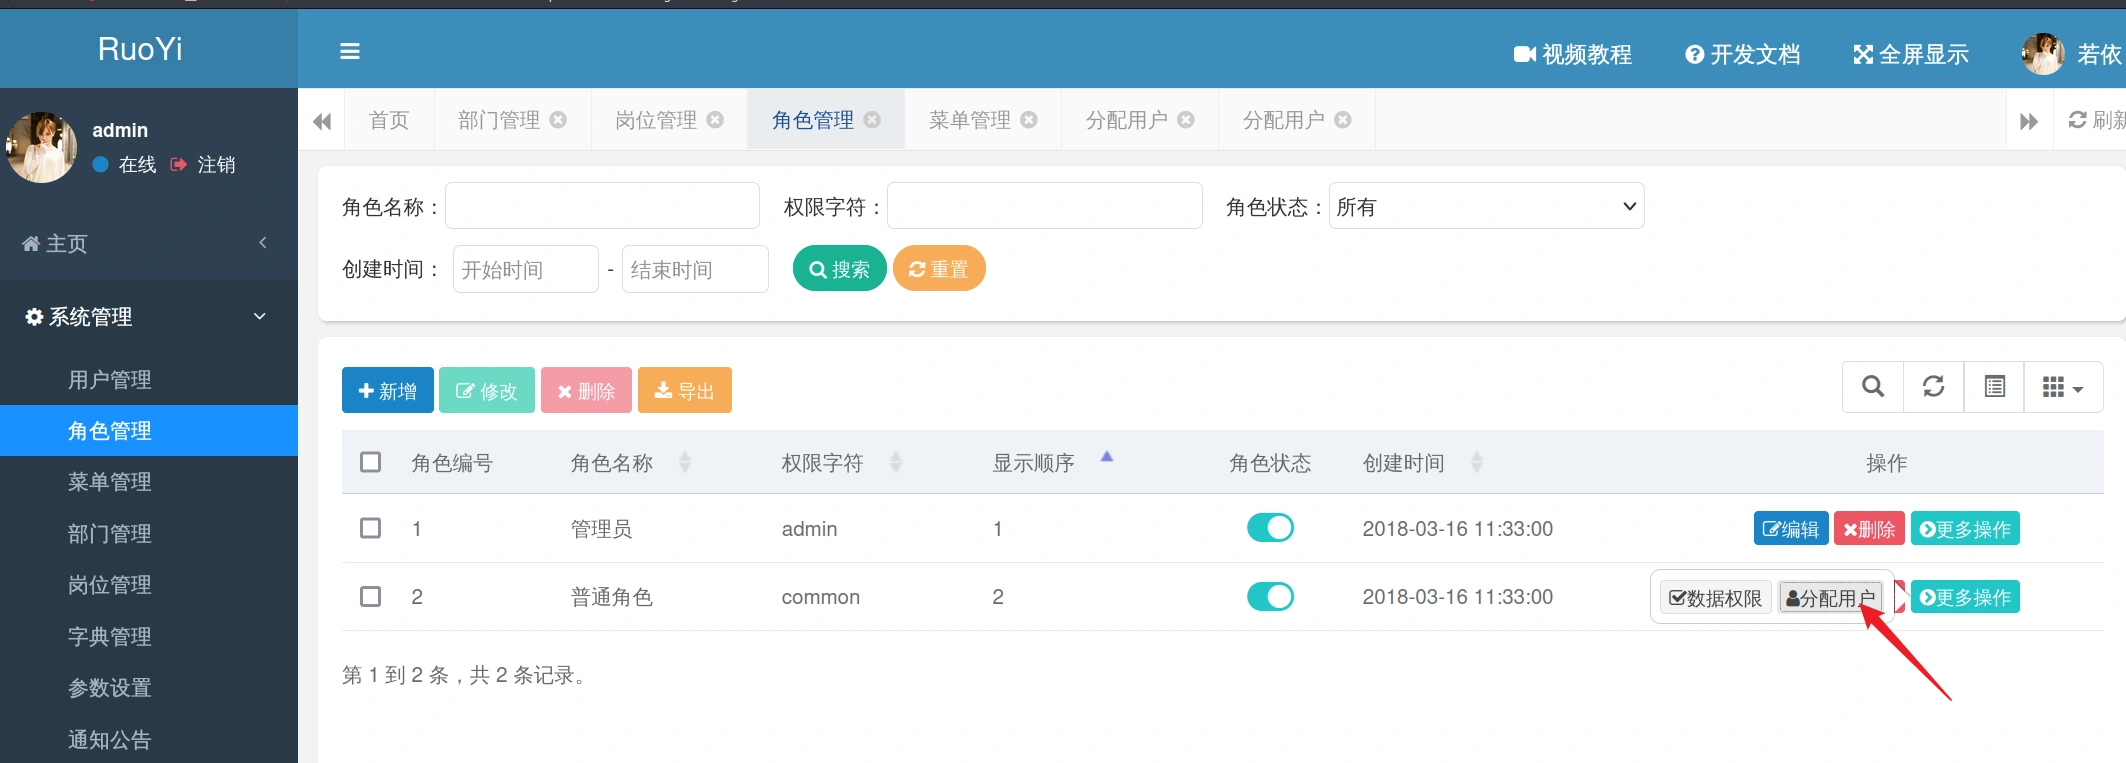
Task: Click the 角色名称 input field
Action: 602,206
